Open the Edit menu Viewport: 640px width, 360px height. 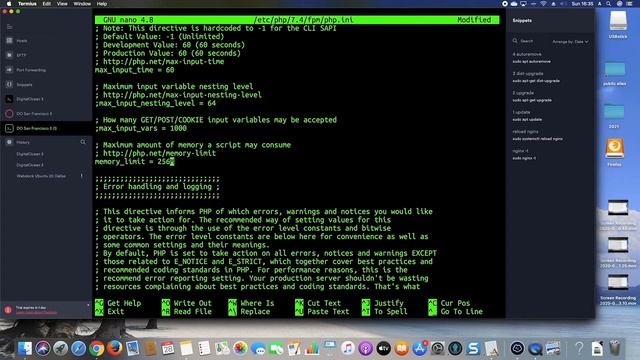pyautogui.click(x=47, y=4)
